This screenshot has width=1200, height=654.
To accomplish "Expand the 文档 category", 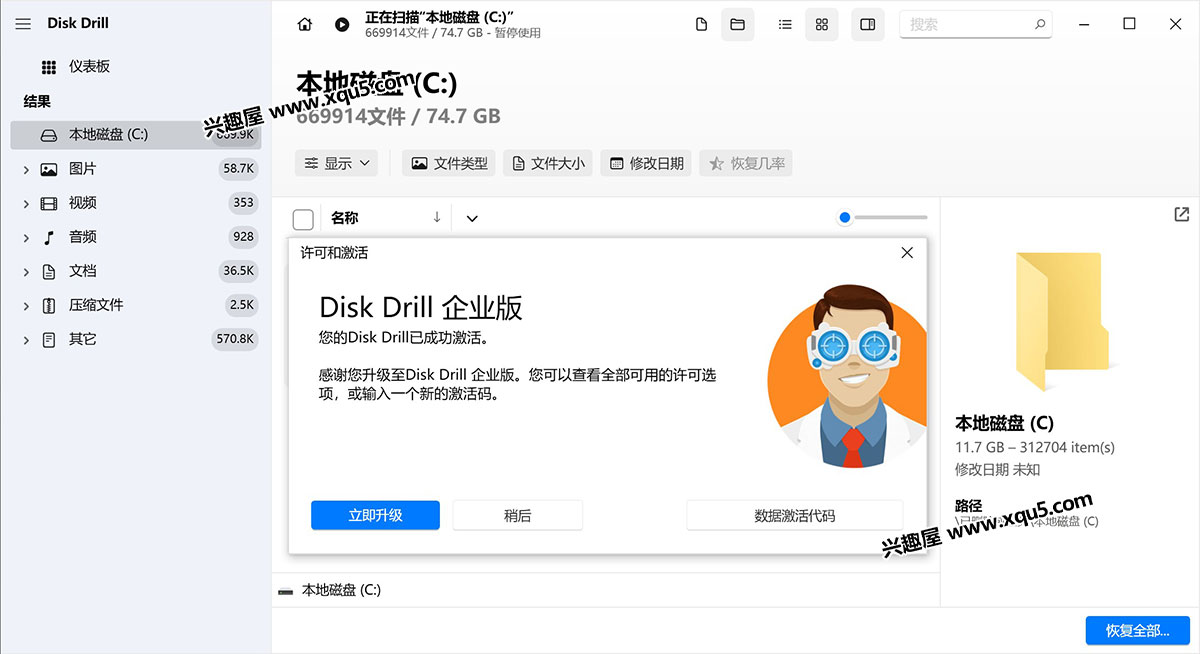I will [x=25, y=272].
